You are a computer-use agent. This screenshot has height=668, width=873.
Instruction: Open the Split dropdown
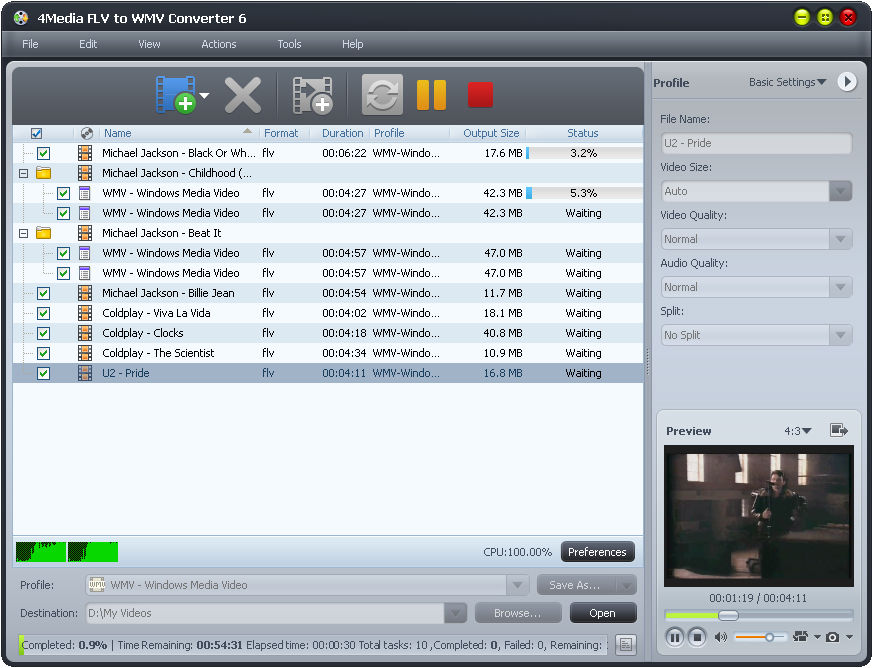[x=840, y=335]
